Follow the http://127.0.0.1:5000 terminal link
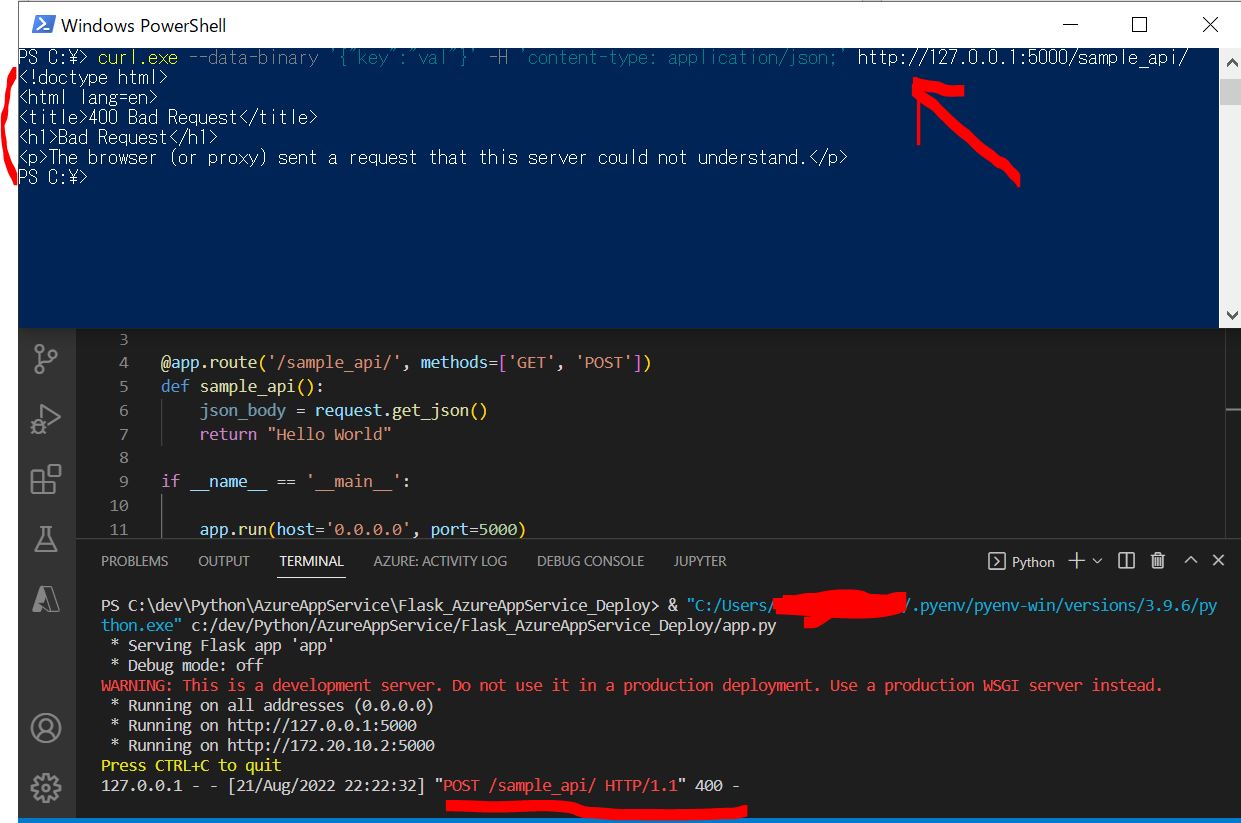 click(x=321, y=725)
